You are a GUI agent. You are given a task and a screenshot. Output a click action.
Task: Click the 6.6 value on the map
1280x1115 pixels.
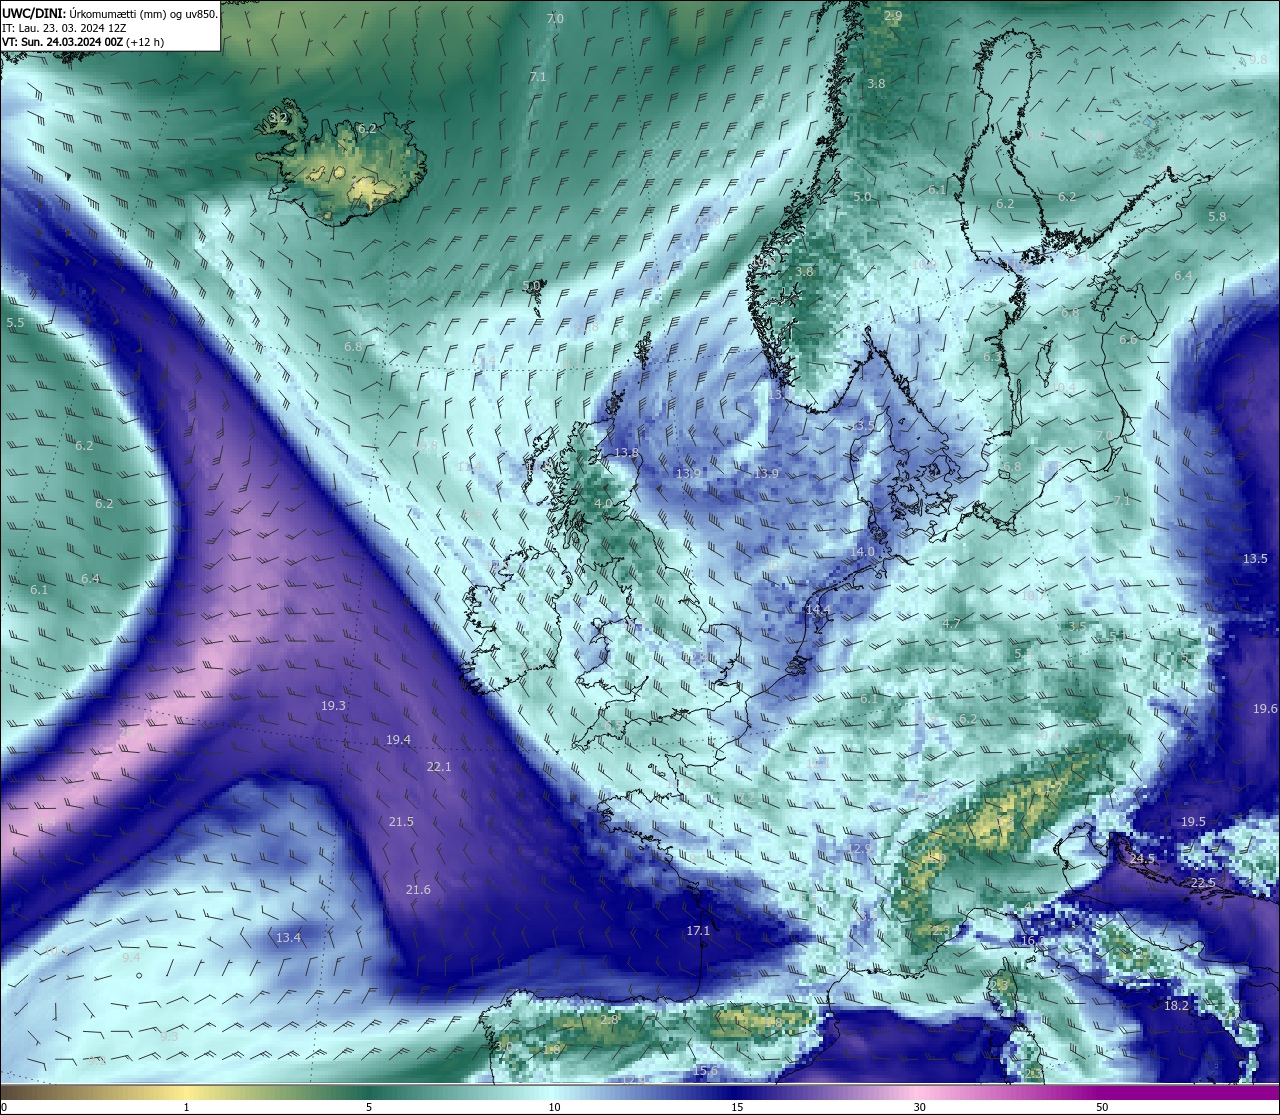[1128, 340]
